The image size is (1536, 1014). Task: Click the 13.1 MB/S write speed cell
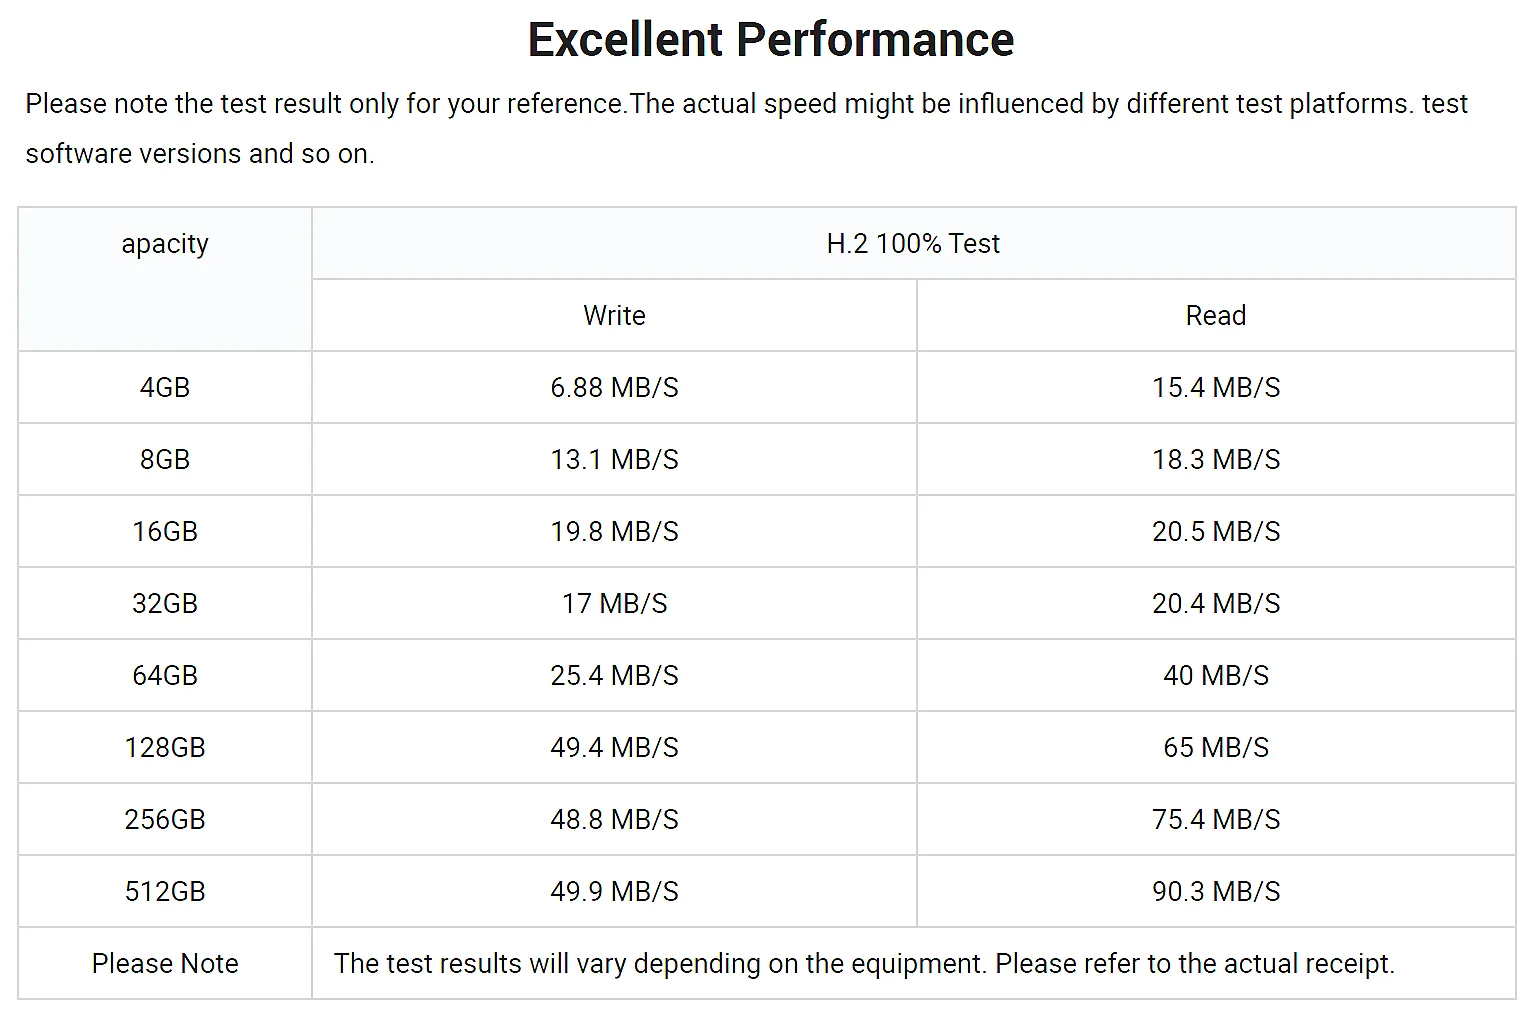click(x=614, y=460)
